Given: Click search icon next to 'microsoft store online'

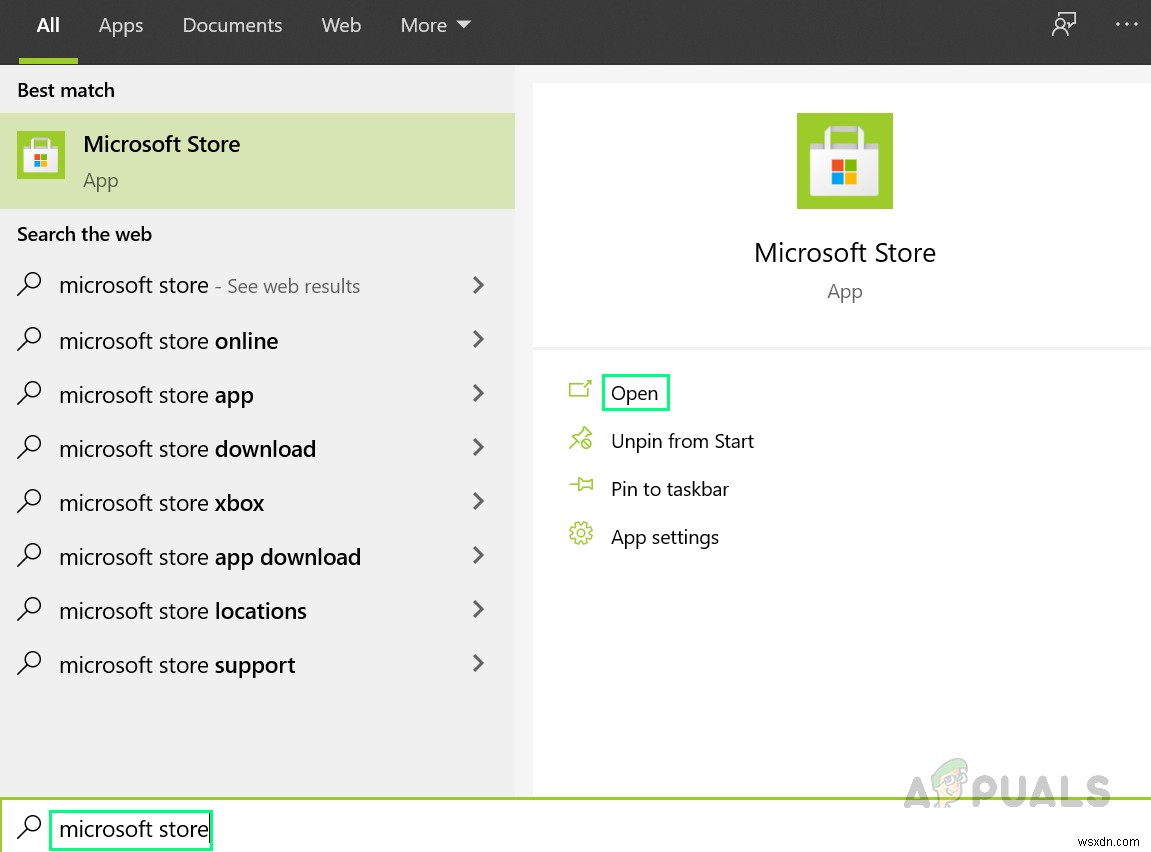Looking at the screenshot, I should 29,338.
